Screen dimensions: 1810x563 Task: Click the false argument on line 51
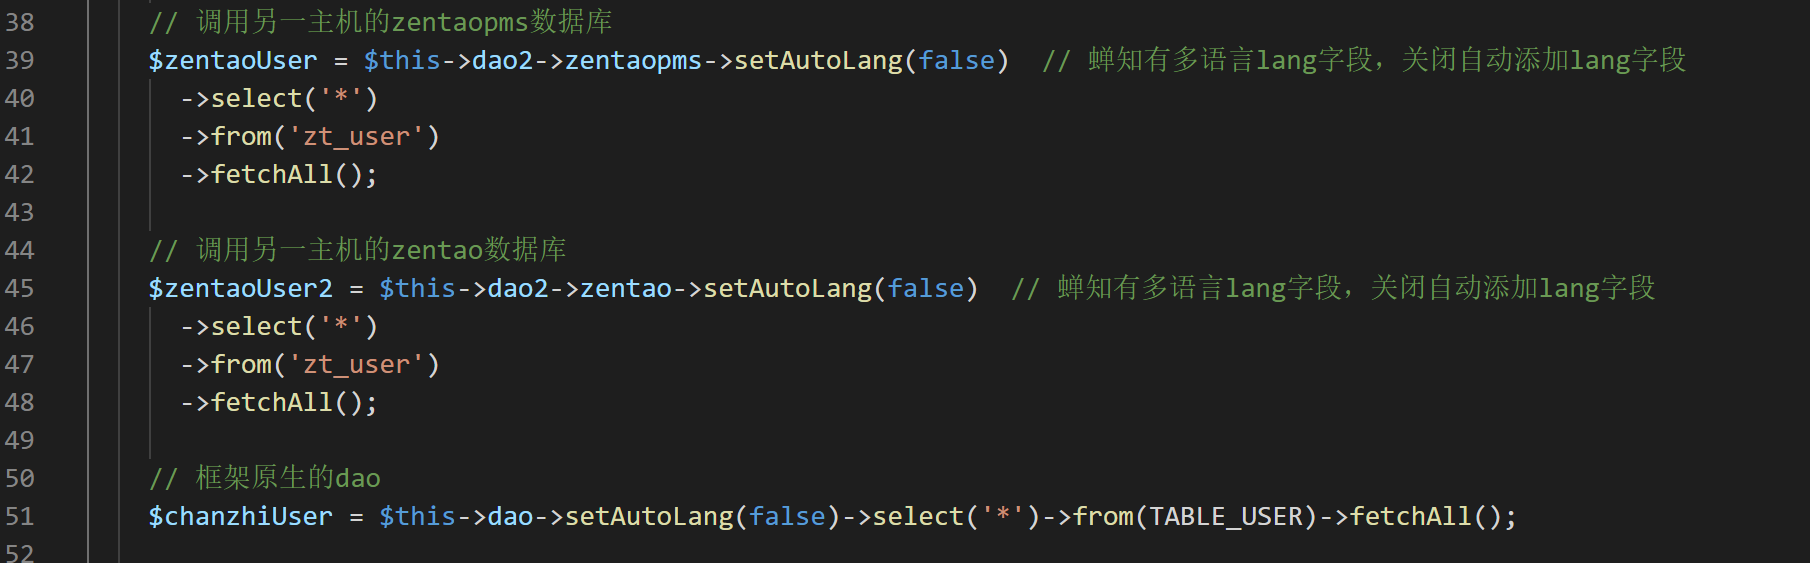pyautogui.click(x=787, y=516)
